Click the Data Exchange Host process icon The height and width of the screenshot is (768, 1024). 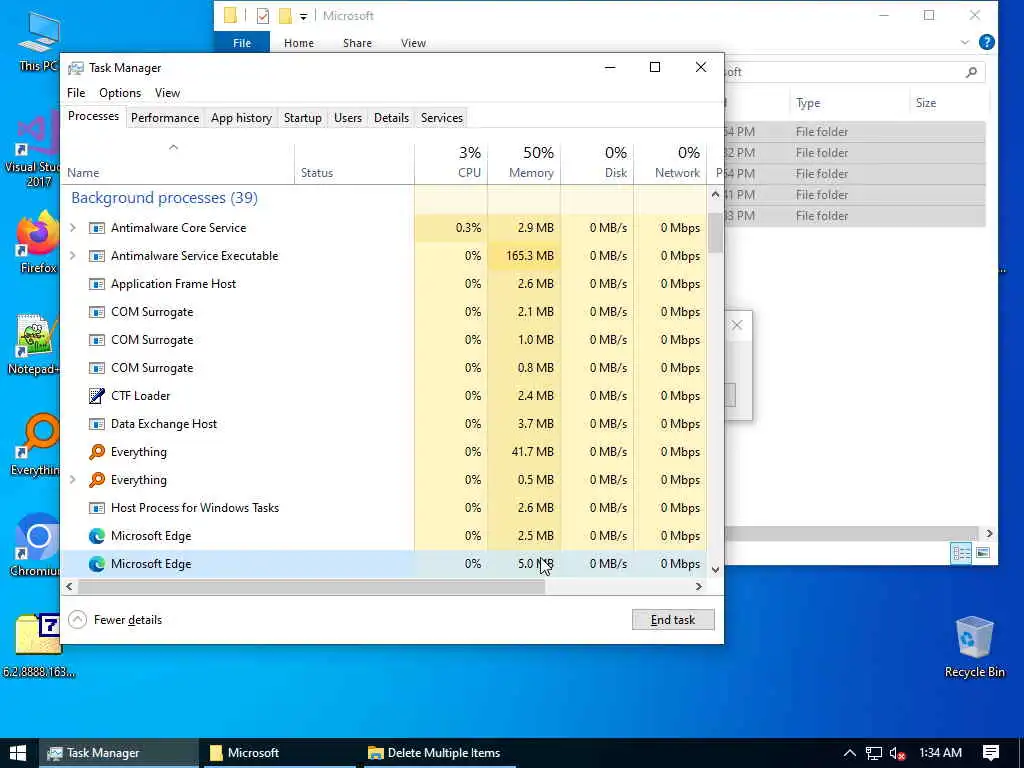coord(97,424)
